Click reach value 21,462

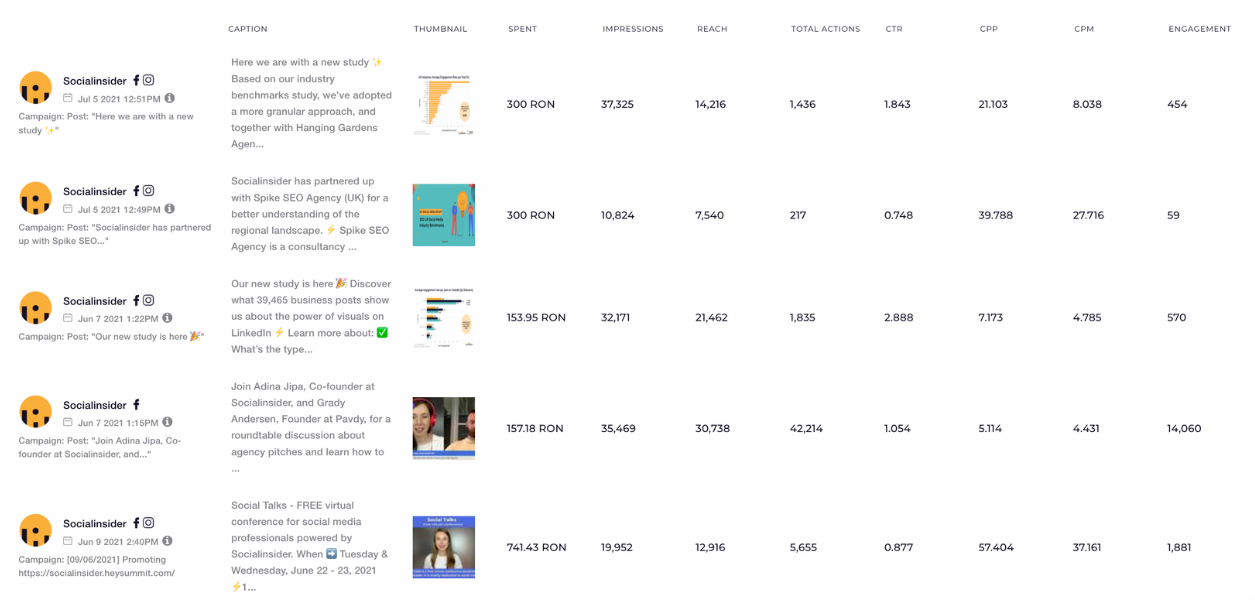[x=712, y=317]
